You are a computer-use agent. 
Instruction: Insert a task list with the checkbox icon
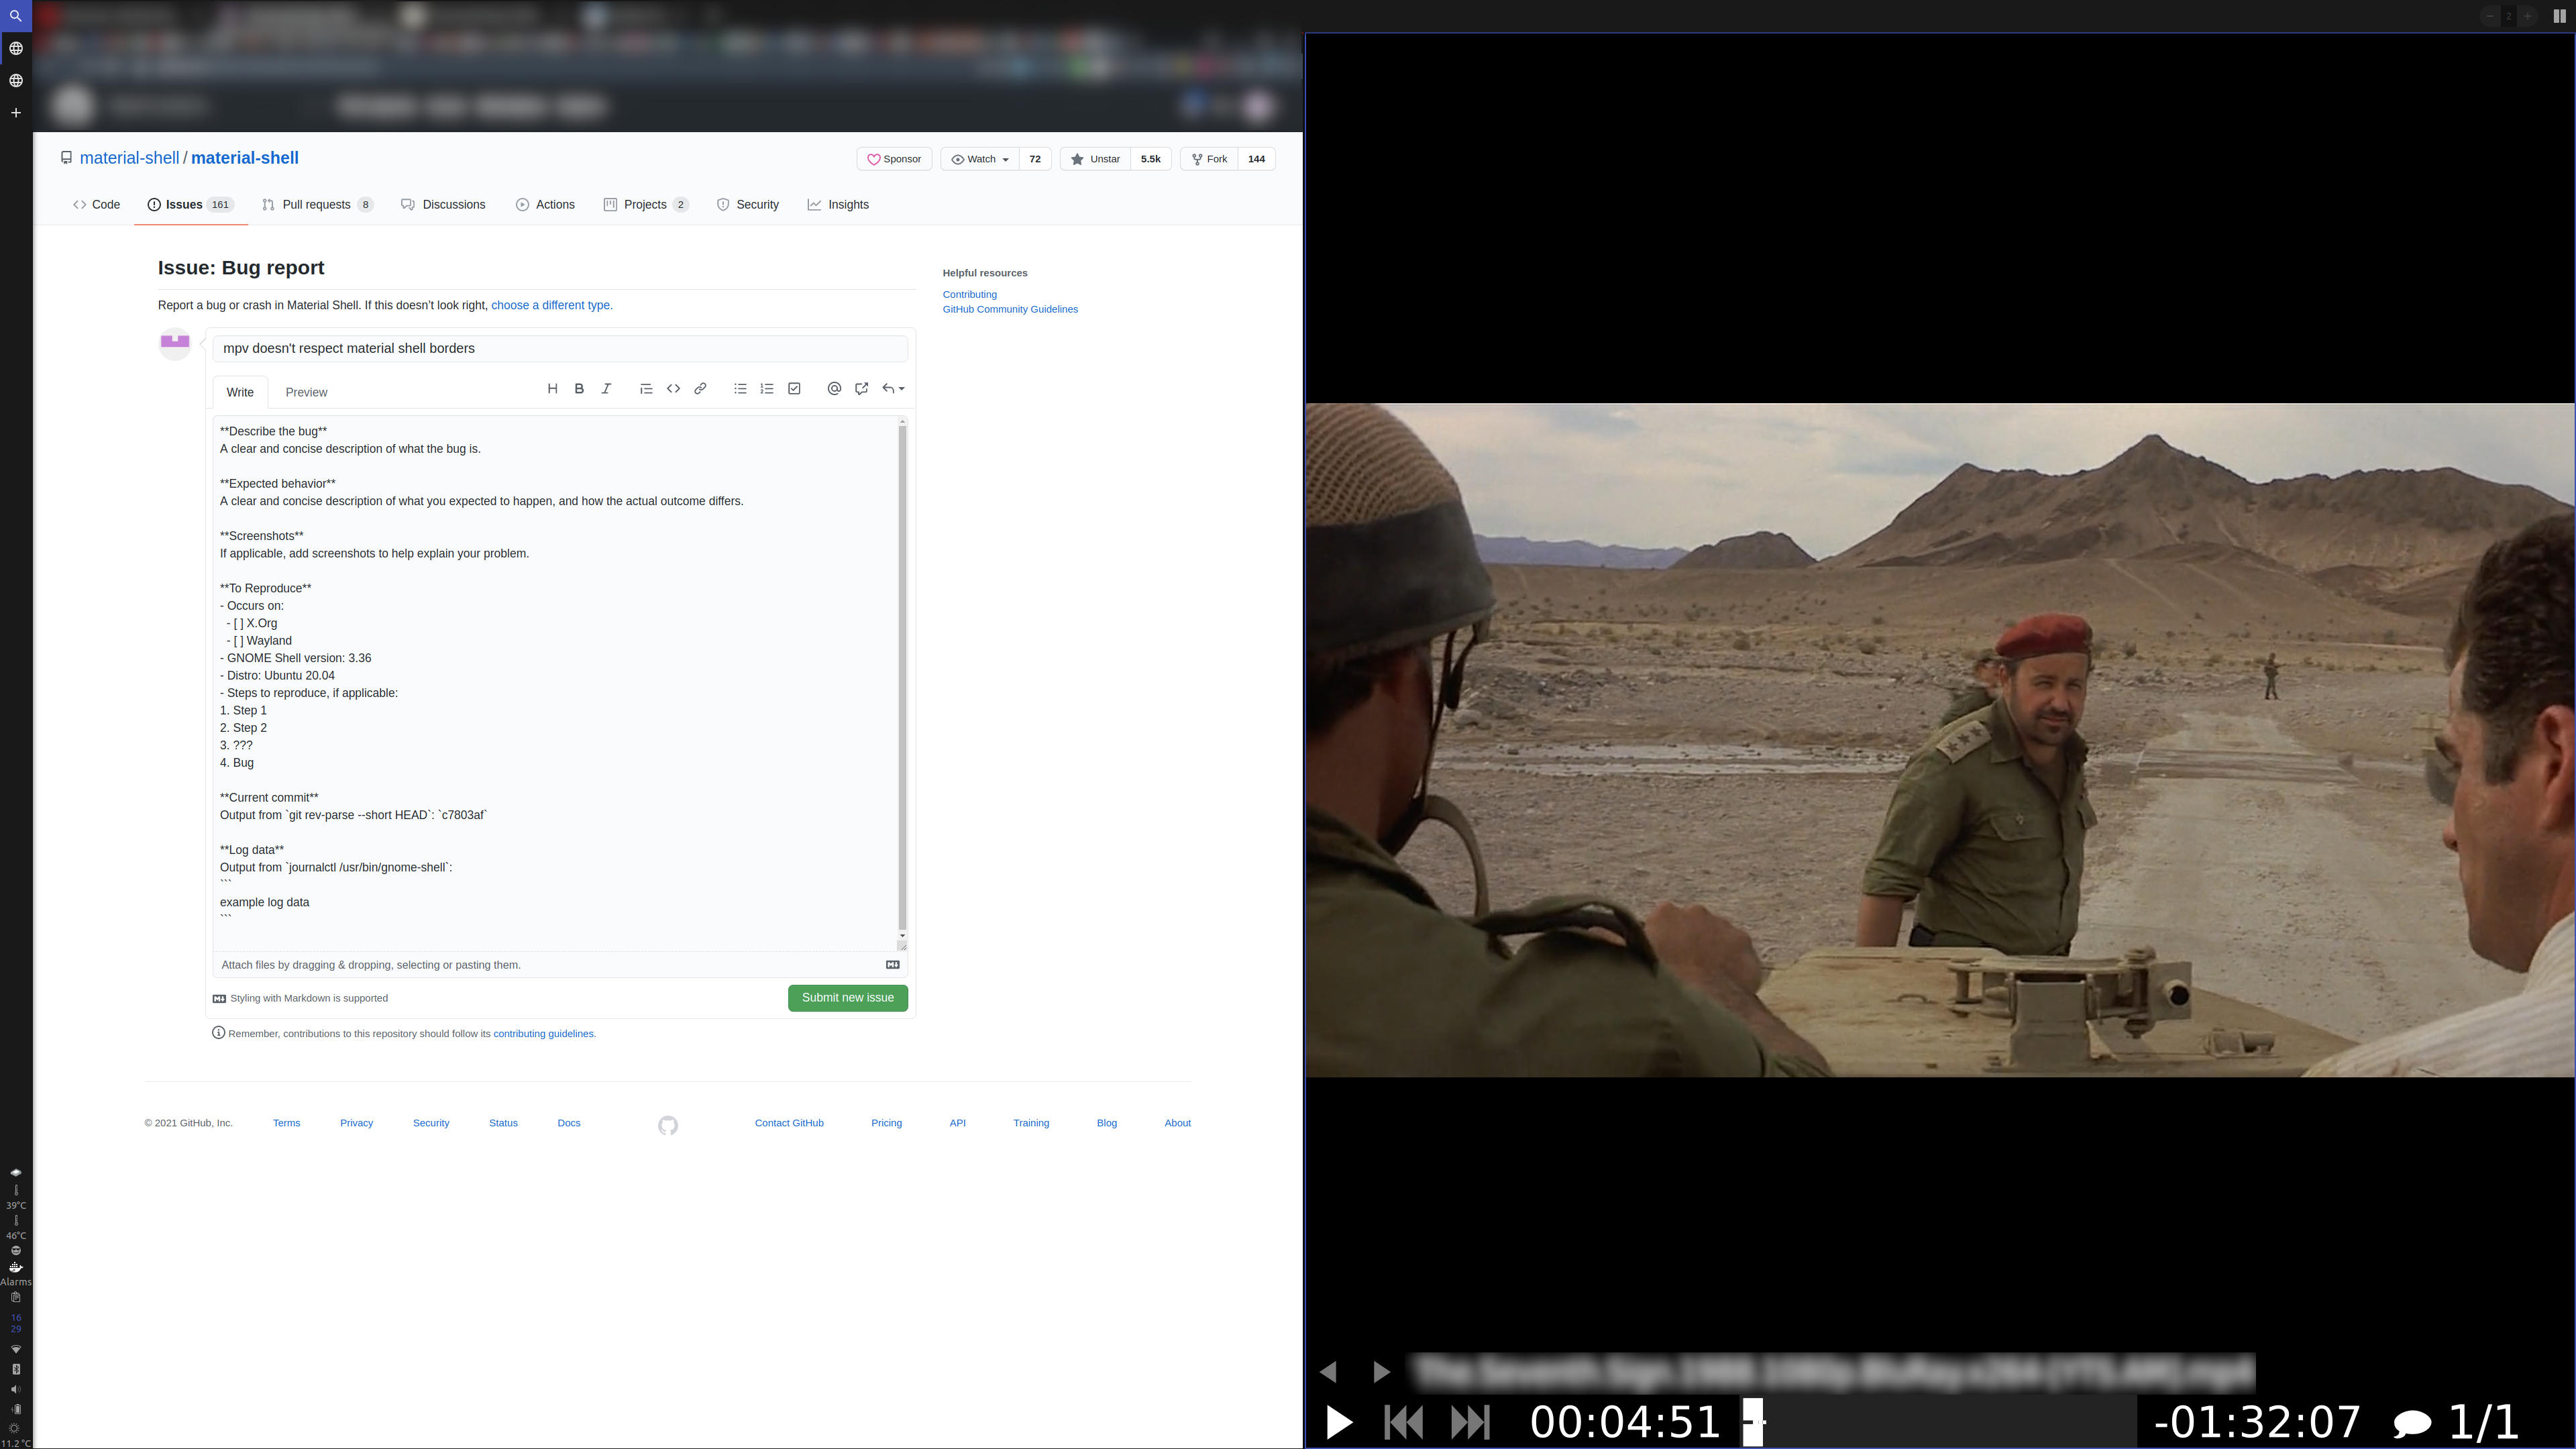click(x=794, y=389)
